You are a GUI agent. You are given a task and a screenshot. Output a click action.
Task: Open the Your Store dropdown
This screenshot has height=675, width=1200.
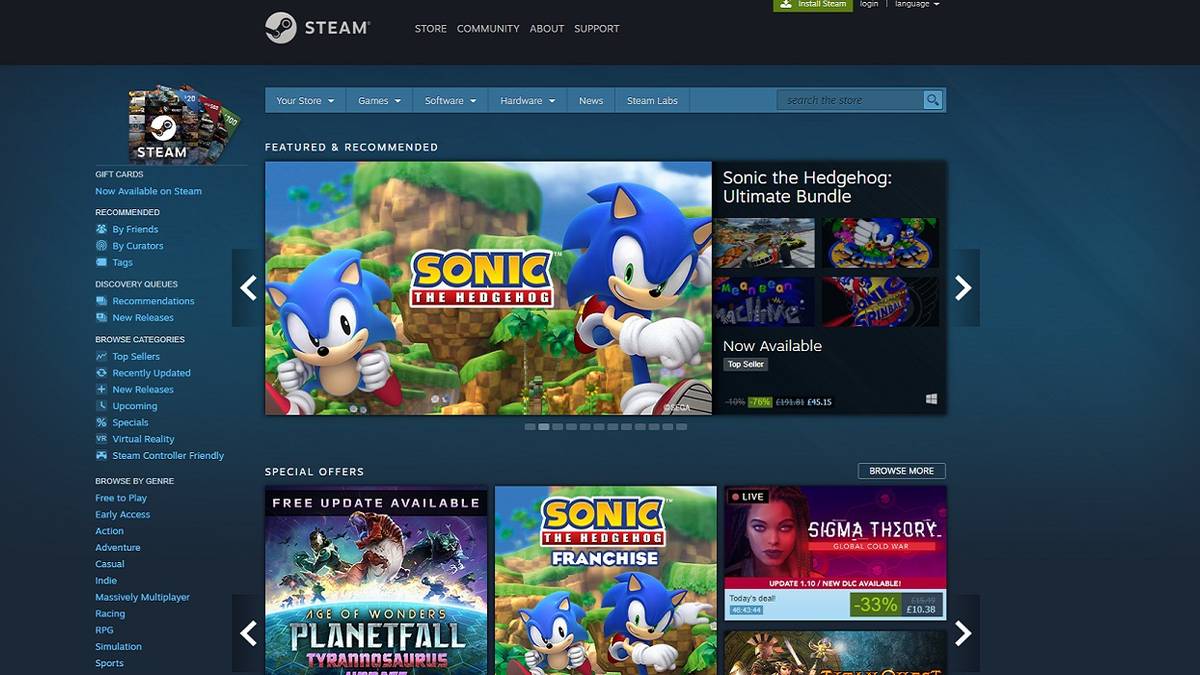click(x=303, y=100)
